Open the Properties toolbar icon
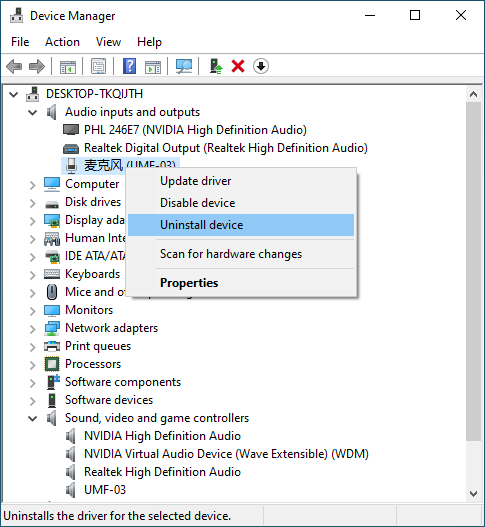This screenshot has height=527, width=485. pos(98,66)
